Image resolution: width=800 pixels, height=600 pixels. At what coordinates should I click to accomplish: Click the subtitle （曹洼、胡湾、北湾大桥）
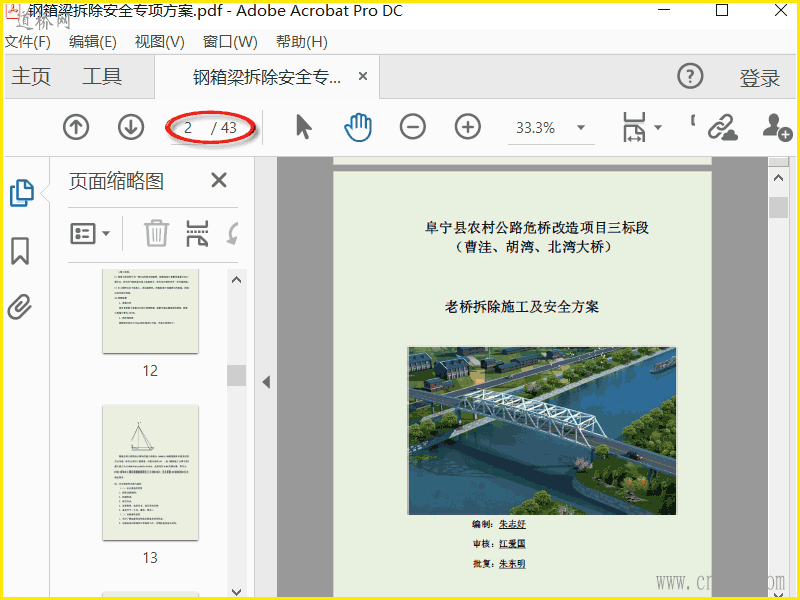[533, 247]
